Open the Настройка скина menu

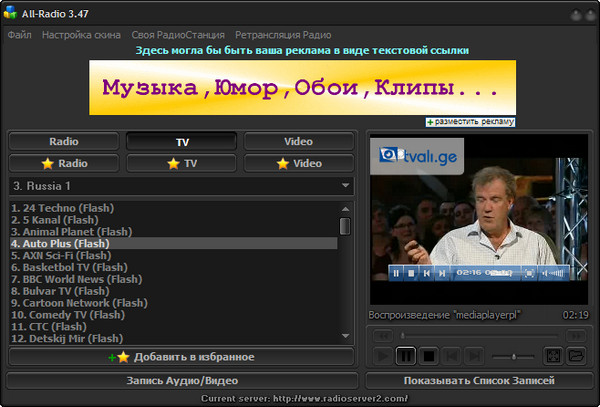[x=81, y=35]
